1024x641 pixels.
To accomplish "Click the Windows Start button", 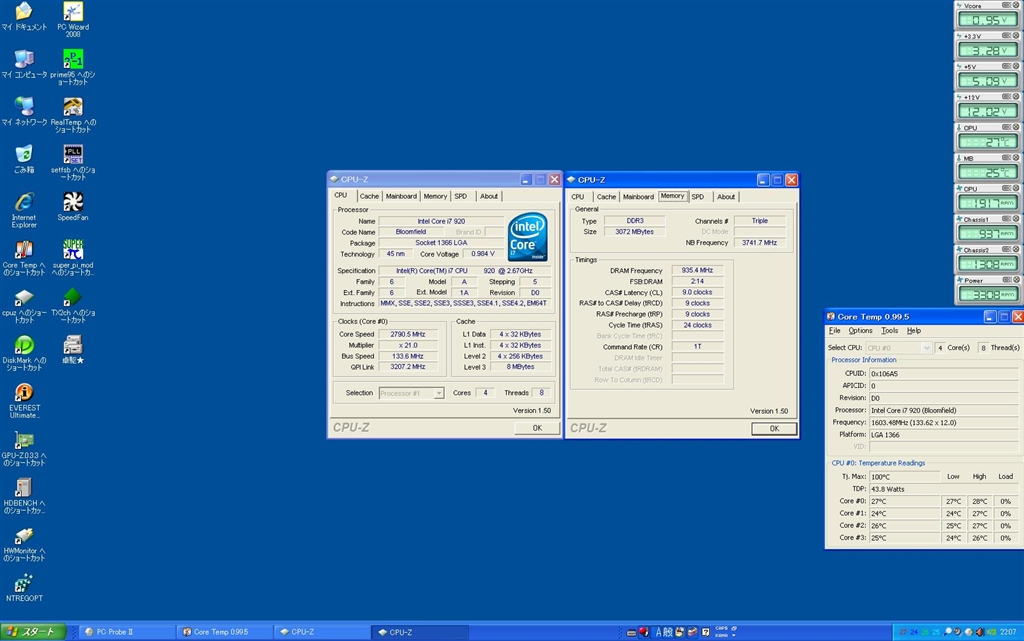I will pyautogui.click(x=33, y=632).
